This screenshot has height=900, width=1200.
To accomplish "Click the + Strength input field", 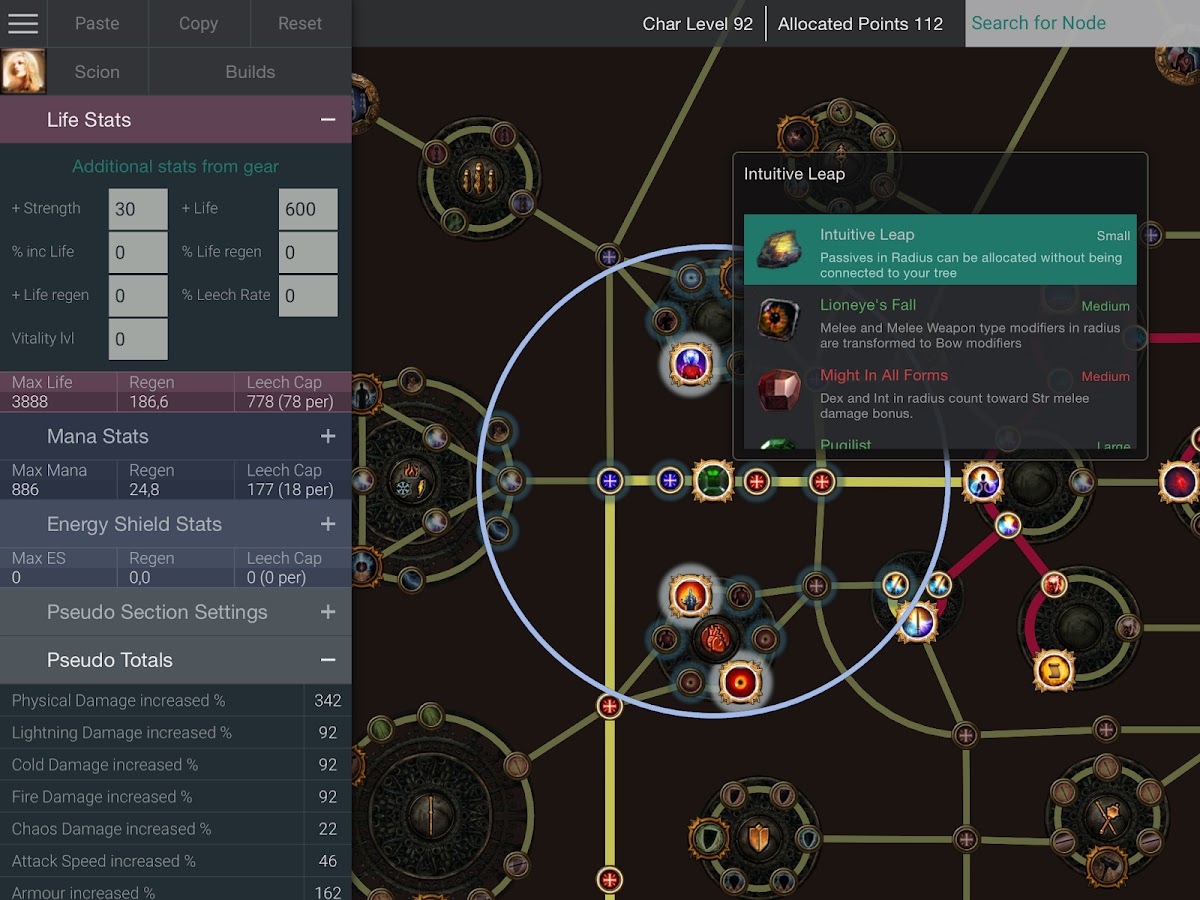I will [138, 209].
